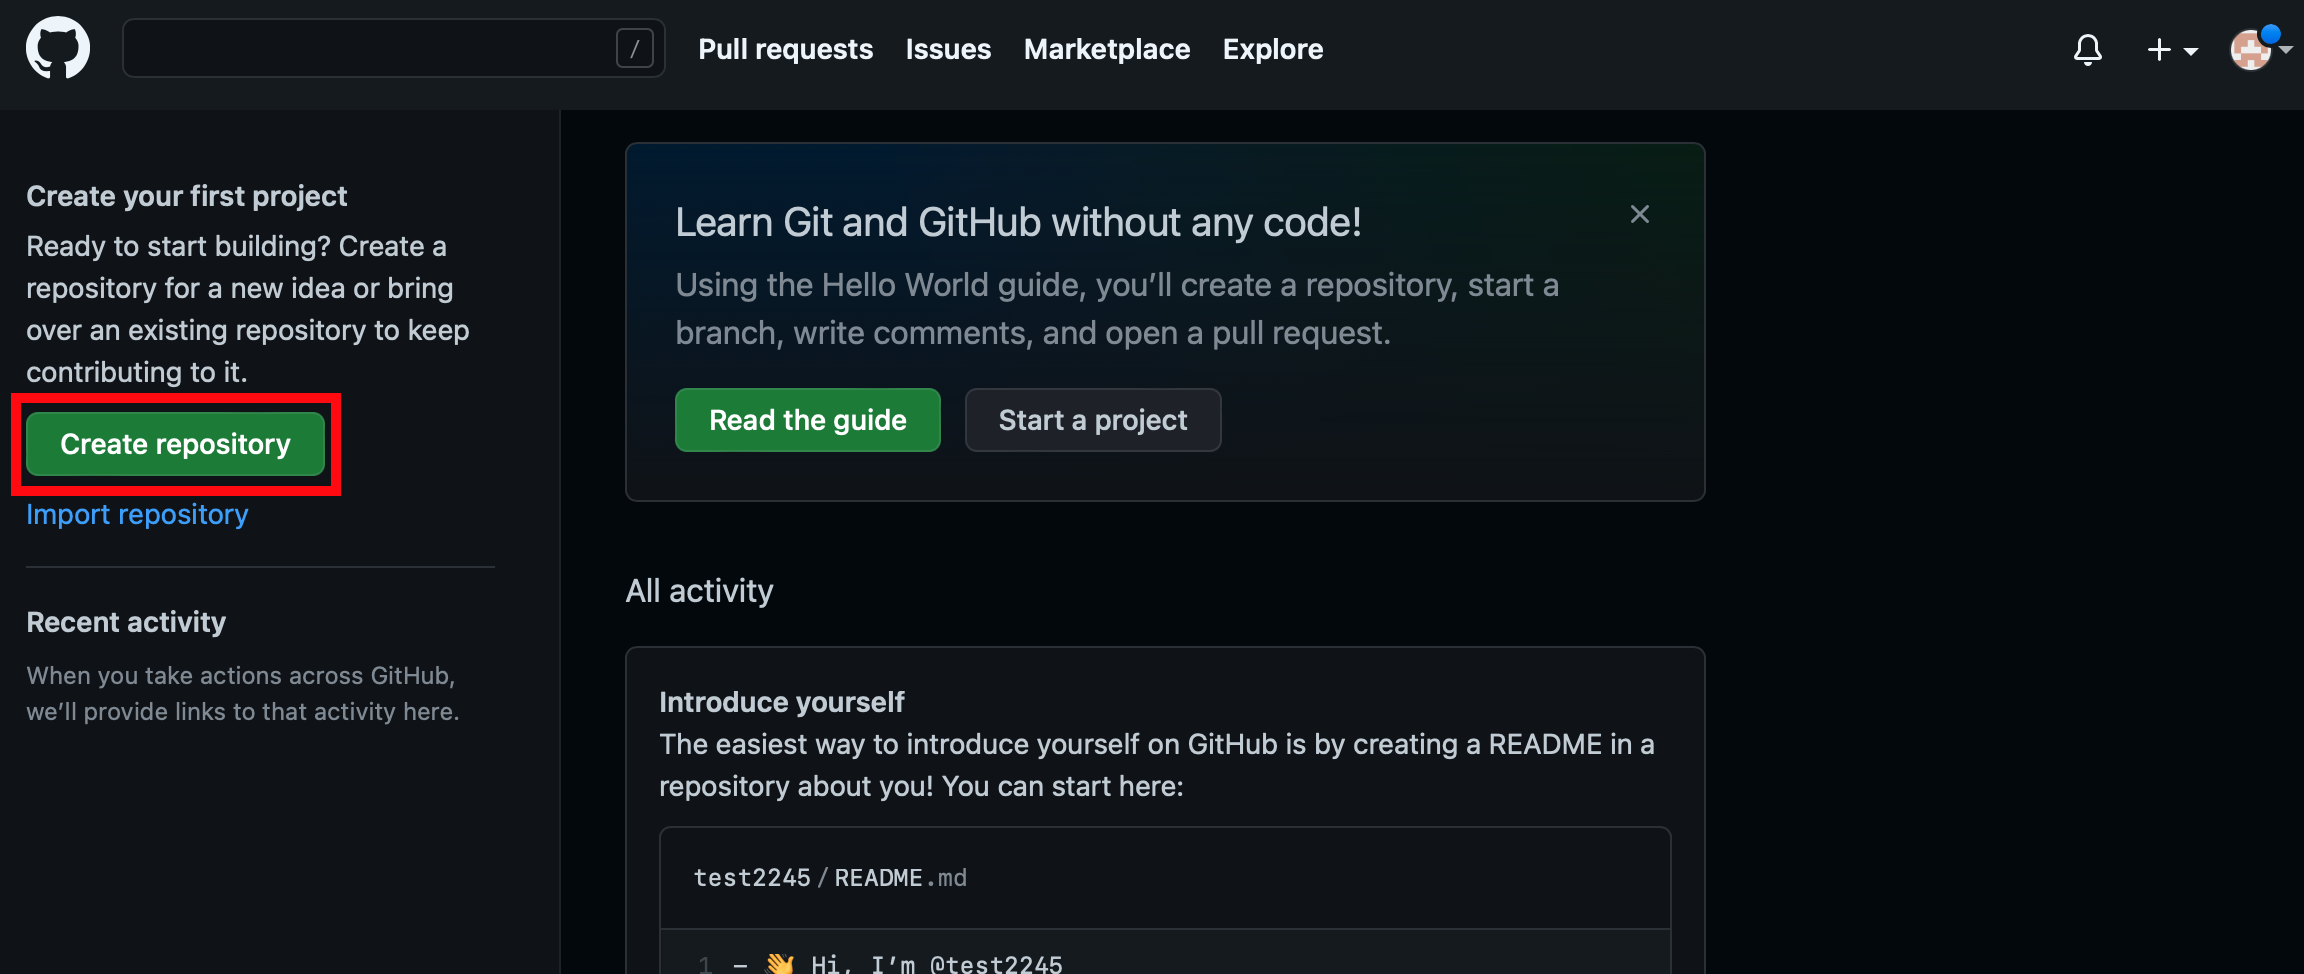Open the plus create-new dropdown
This screenshot has height=974, width=2304.
click(x=2173, y=49)
